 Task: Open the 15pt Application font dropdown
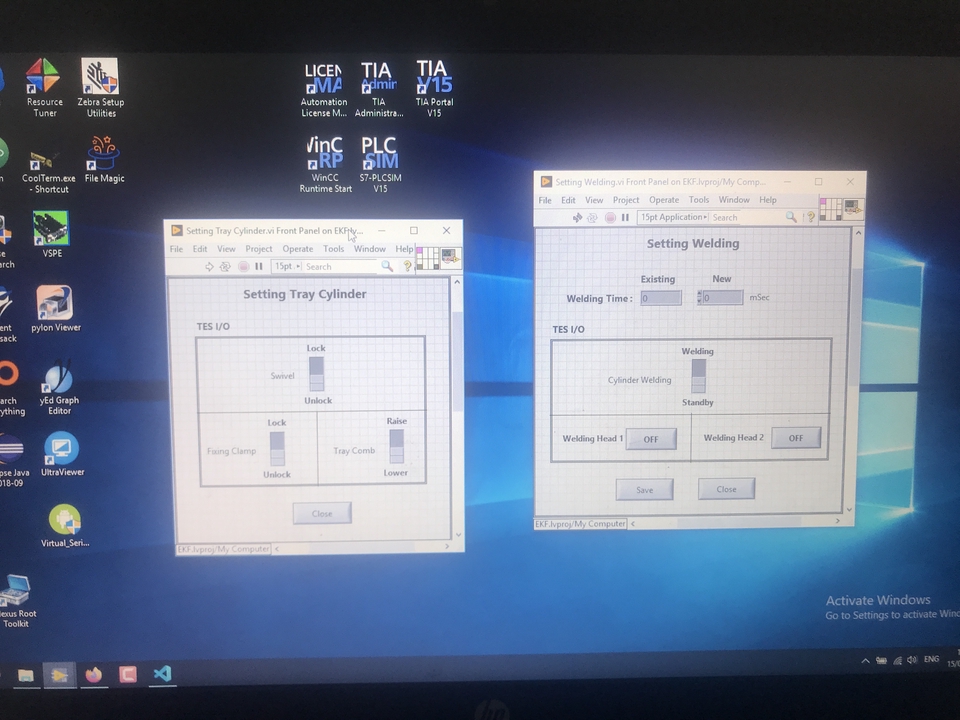tap(672, 217)
